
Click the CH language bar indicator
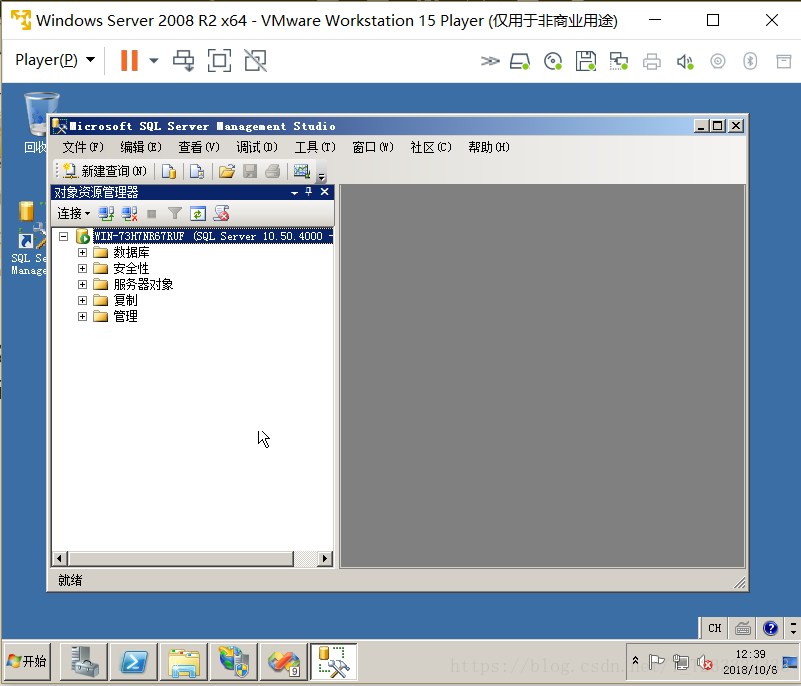[x=715, y=628]
